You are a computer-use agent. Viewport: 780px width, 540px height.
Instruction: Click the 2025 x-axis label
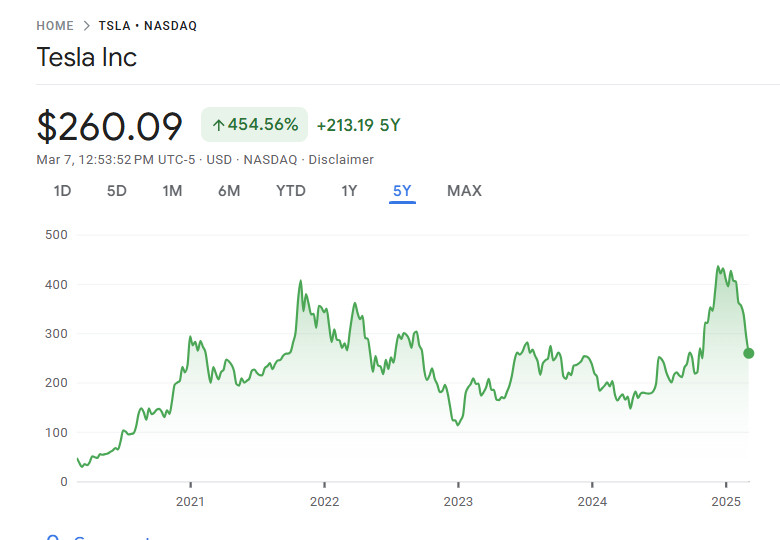[726, 502]
